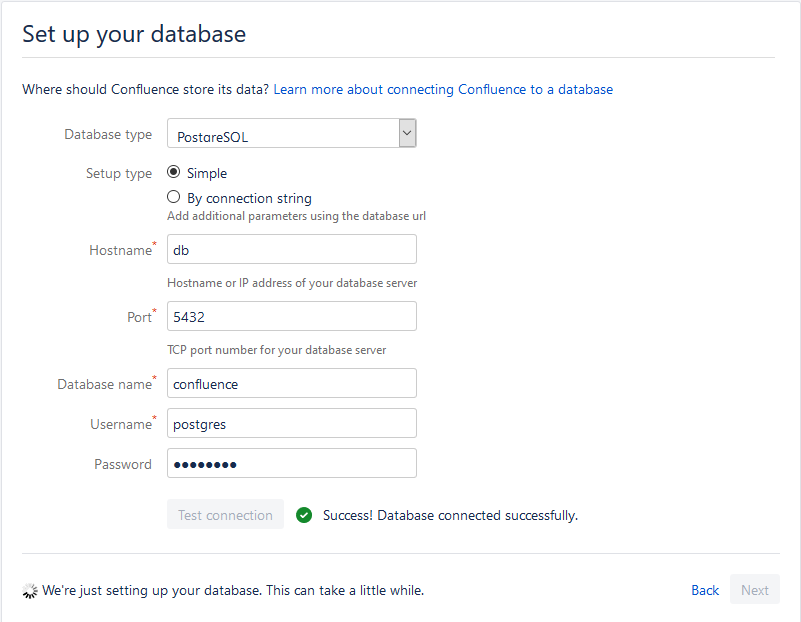Click the Database name field with confluence
801x622 pixels.
pyautogui.click(x=291, y=383)
